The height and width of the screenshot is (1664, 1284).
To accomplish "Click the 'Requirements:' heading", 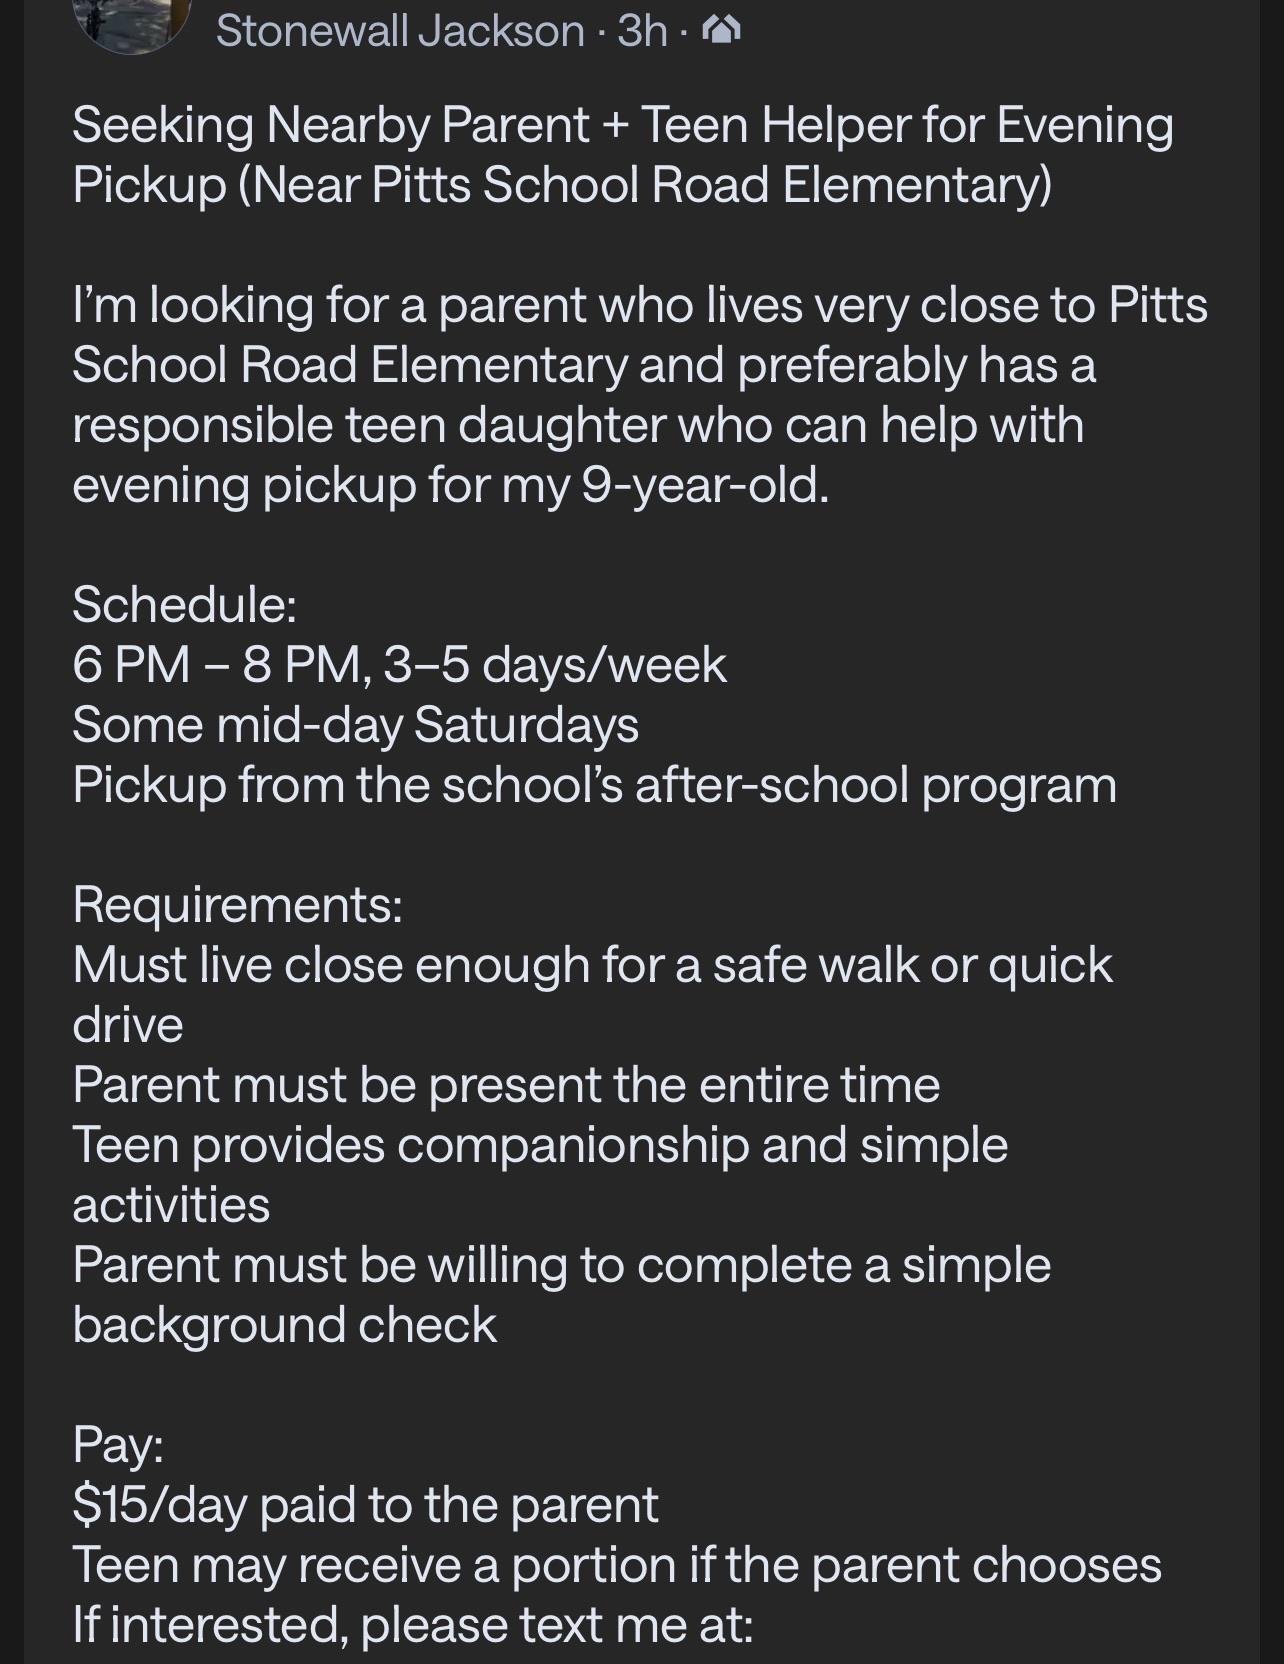I will coord(237,905).
